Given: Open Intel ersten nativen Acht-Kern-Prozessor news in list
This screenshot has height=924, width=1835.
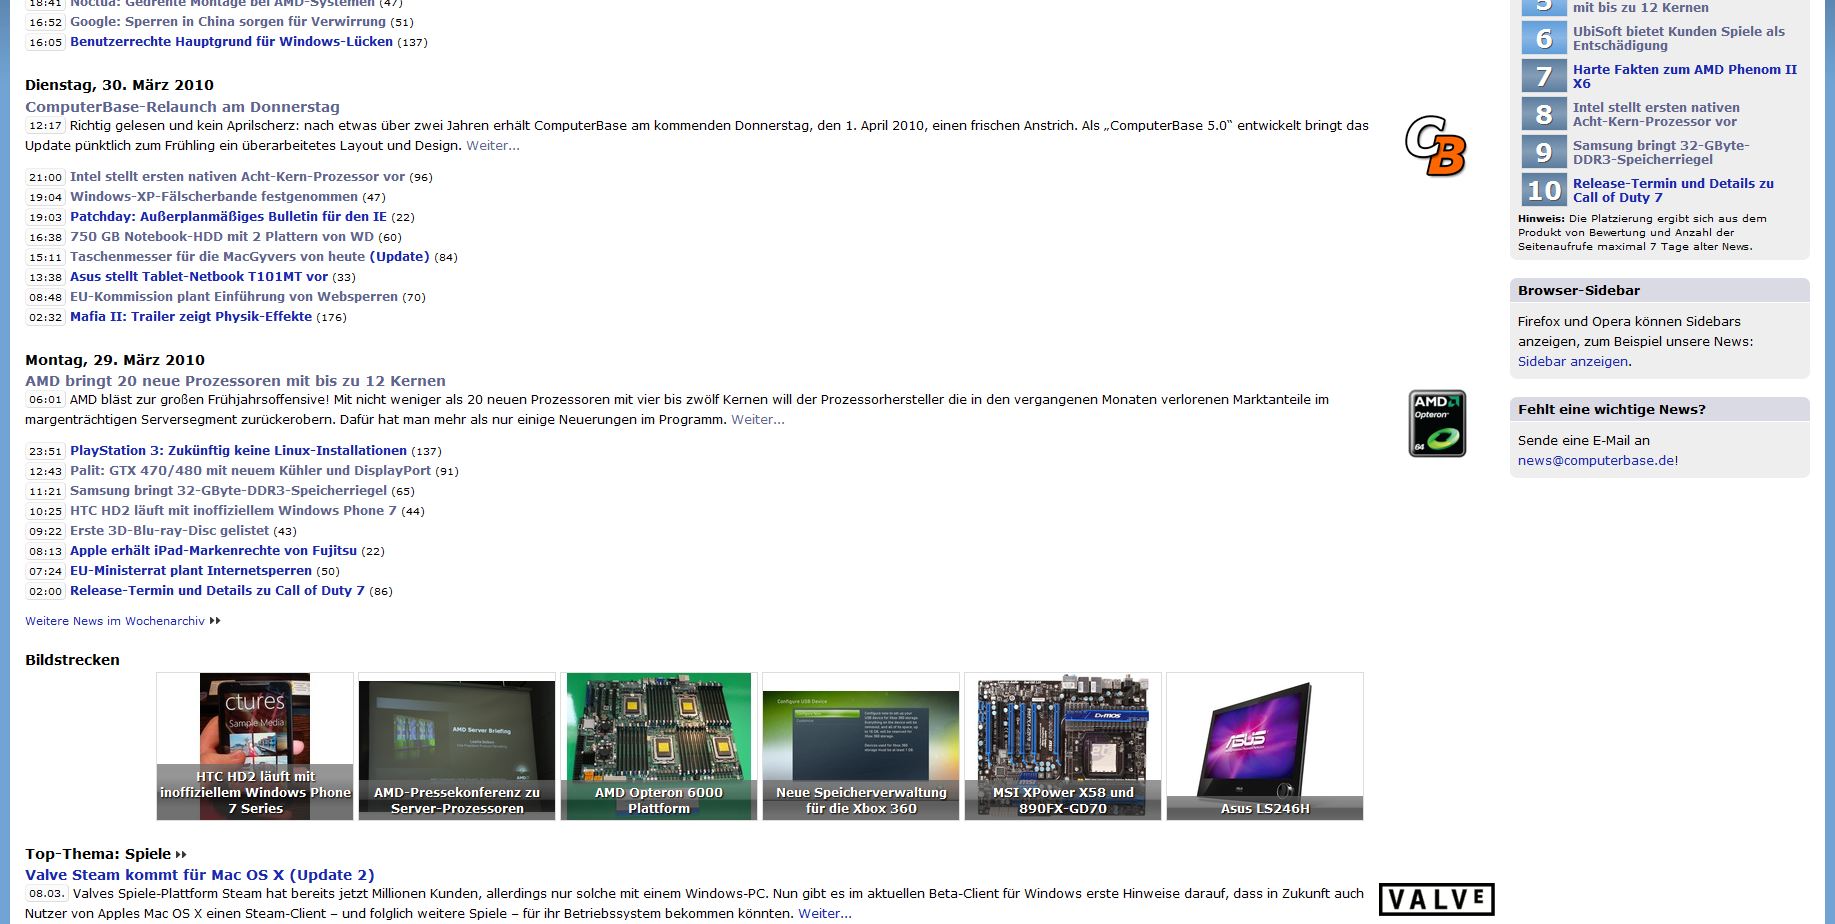Looking at the screenshot, I should point(237,177).
